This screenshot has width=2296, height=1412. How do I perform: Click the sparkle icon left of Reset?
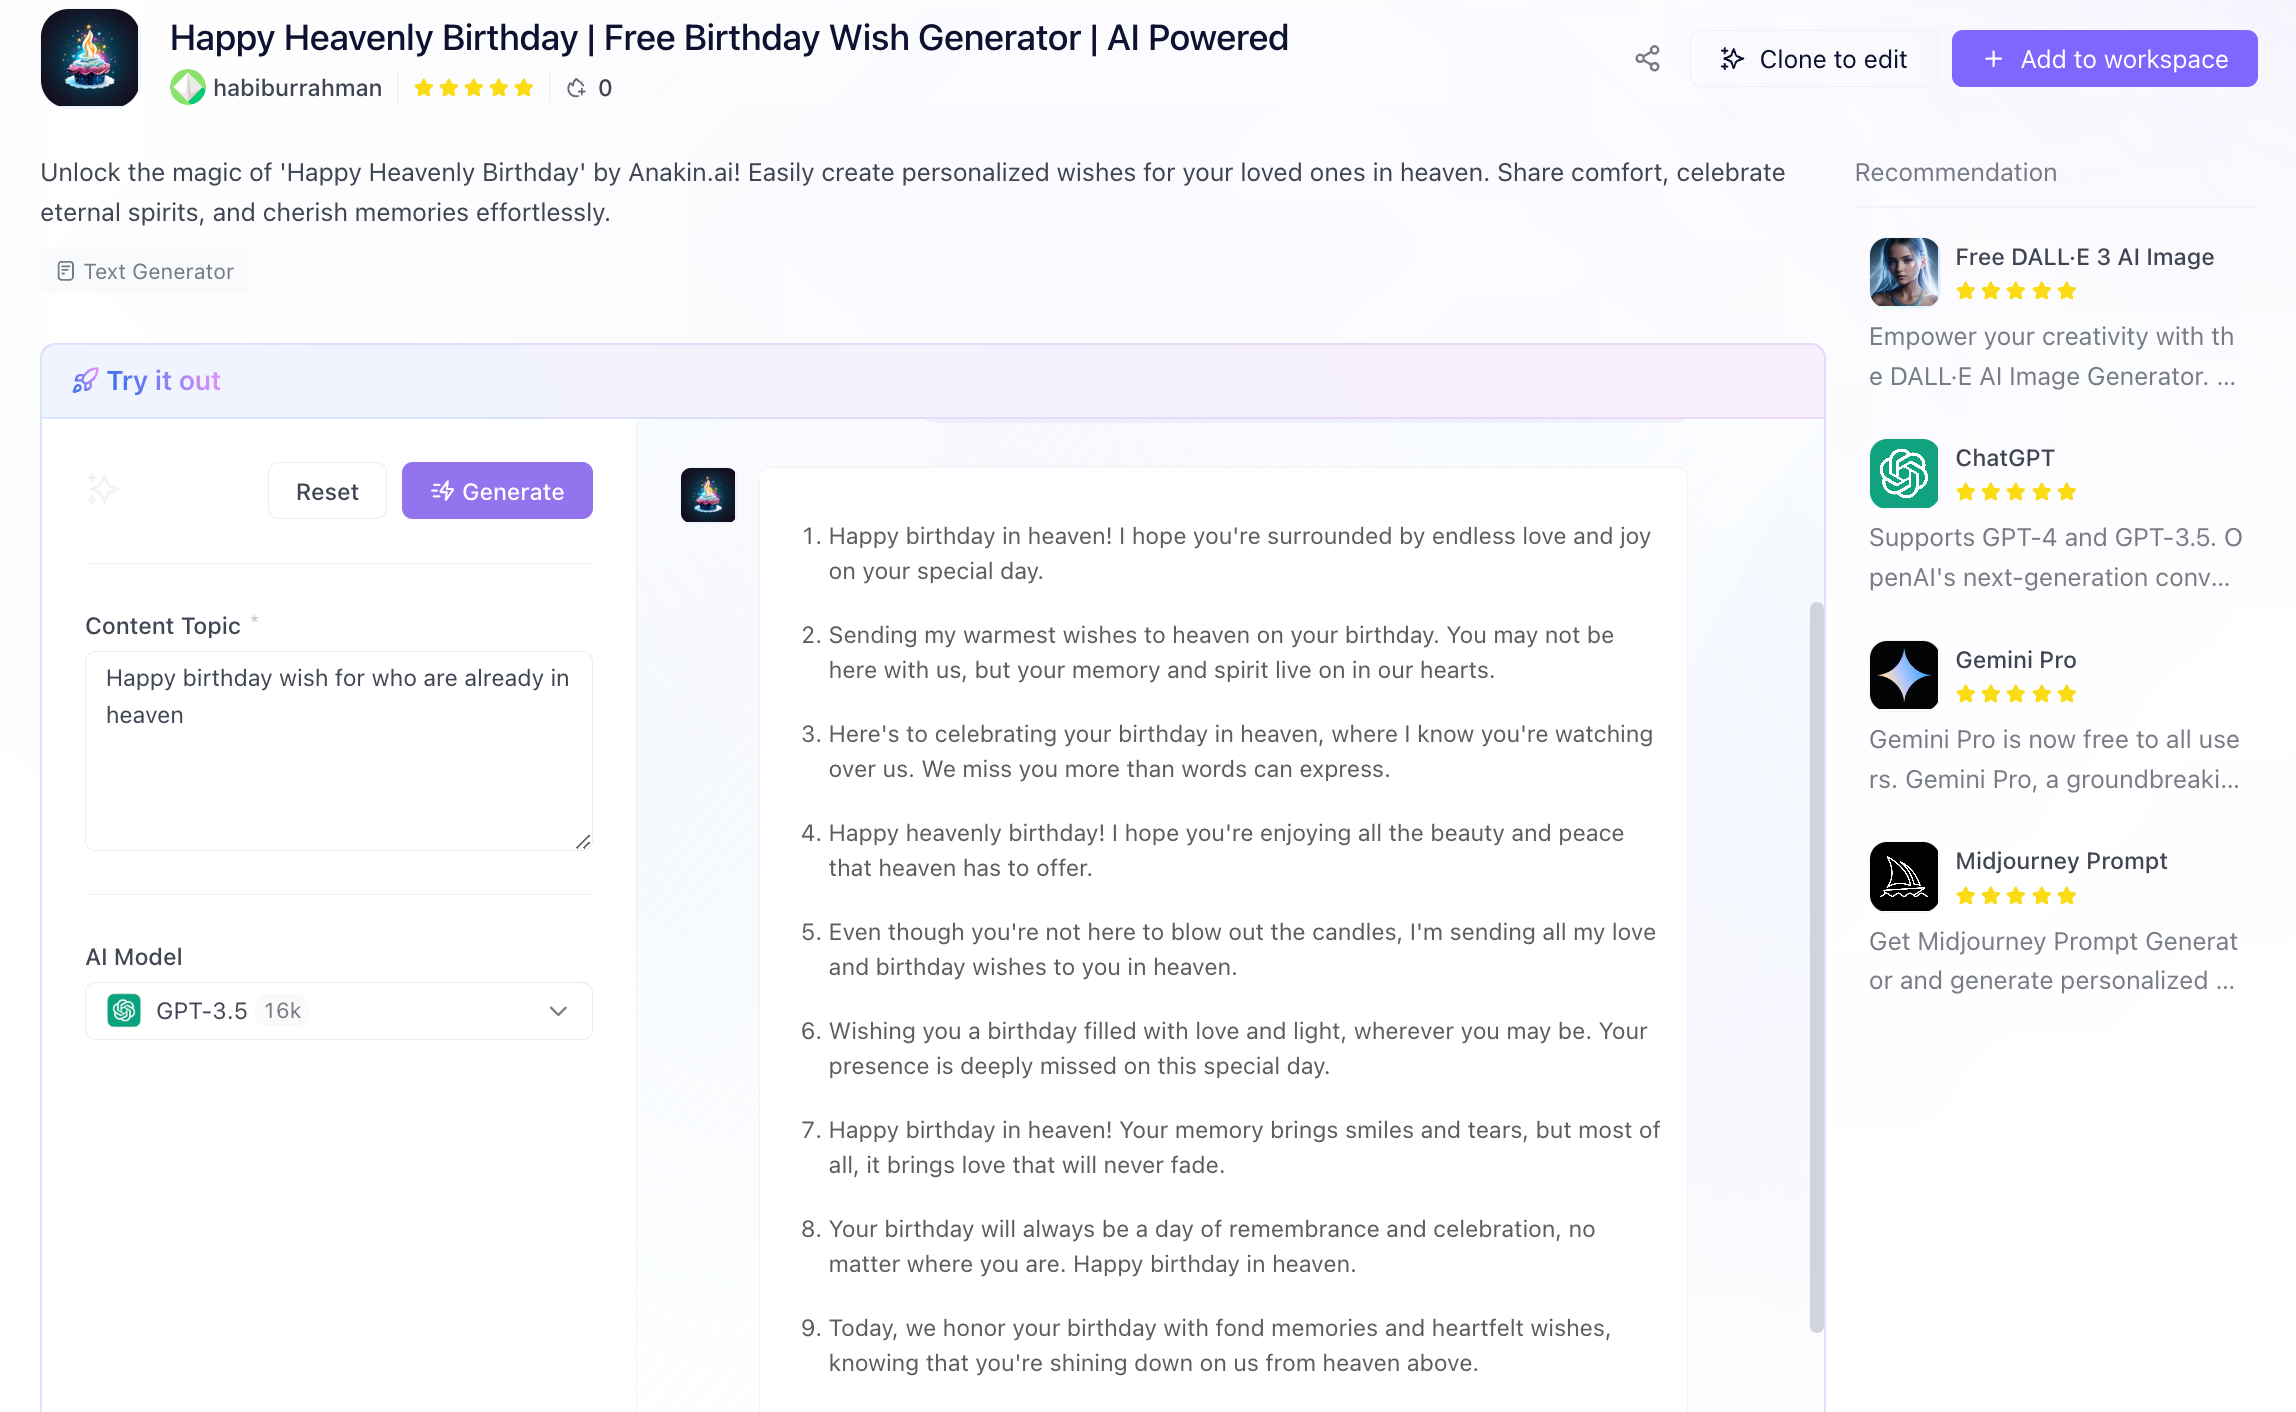[102, 490]
